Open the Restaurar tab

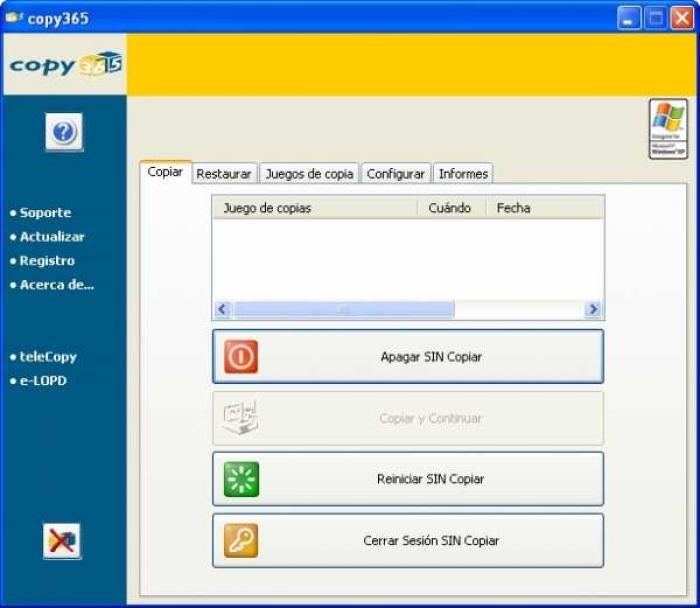pos(224,174)
